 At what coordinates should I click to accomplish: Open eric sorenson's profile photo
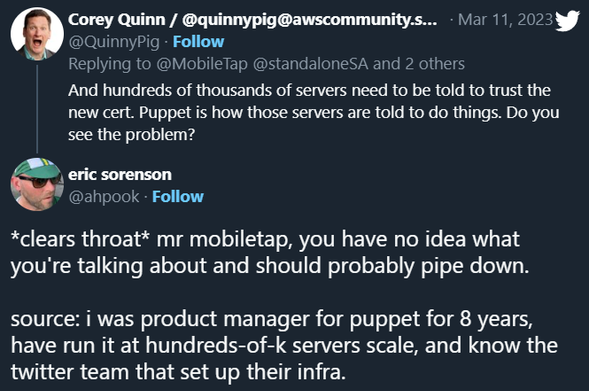tap(37, 184)
